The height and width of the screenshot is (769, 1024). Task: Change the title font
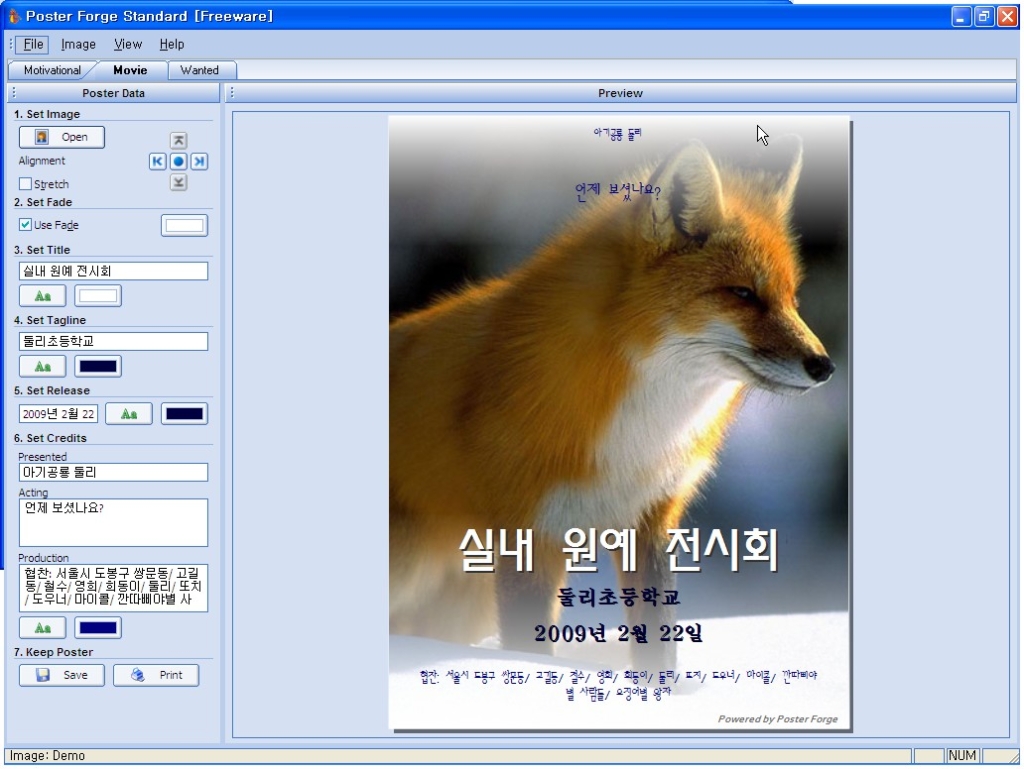click(42, 296)
